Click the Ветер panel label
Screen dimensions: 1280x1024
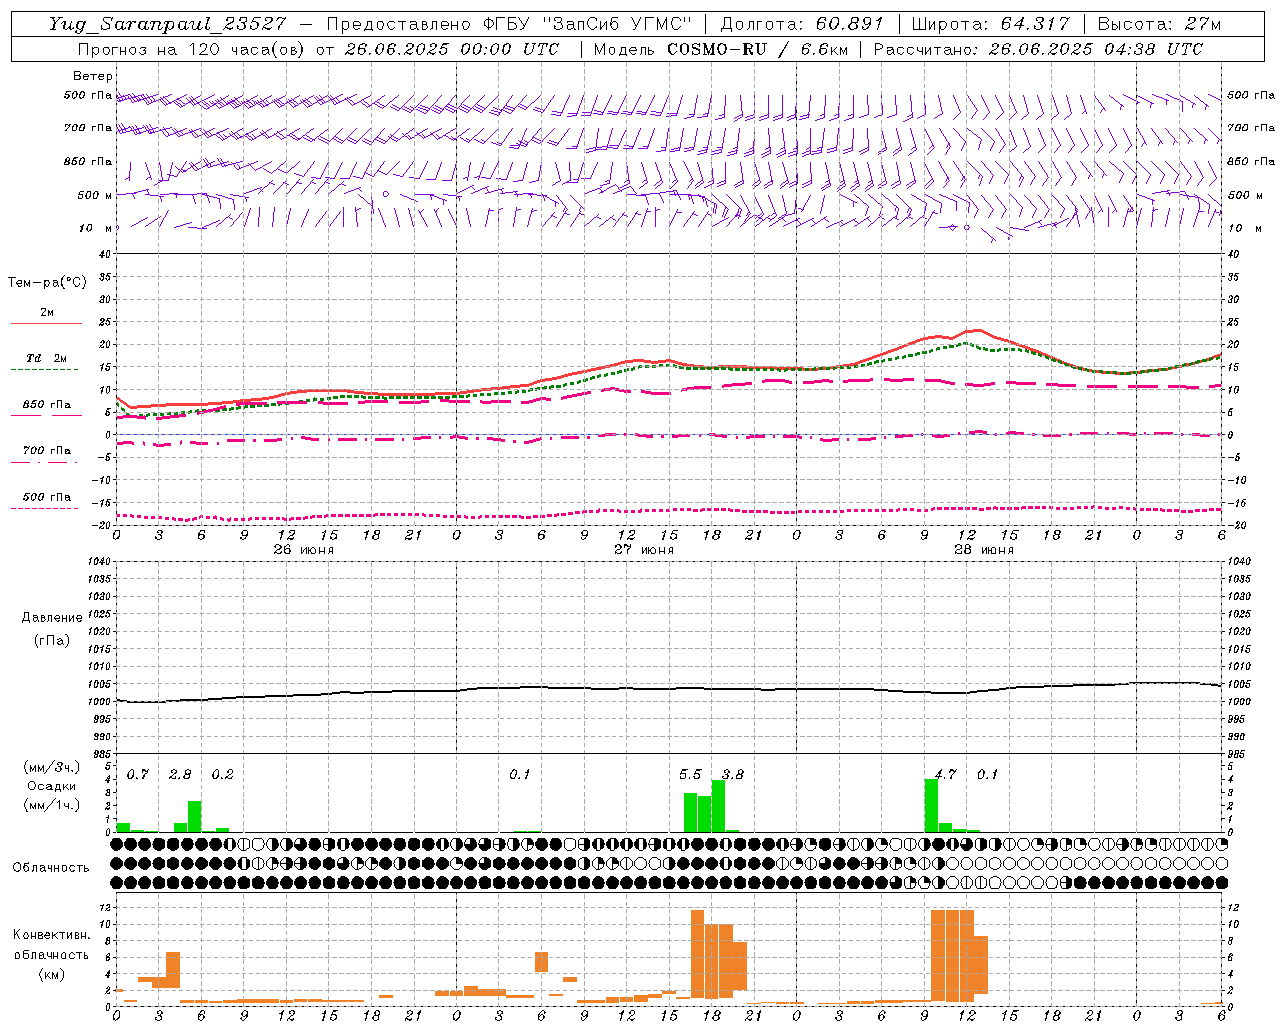pos(93,76)
